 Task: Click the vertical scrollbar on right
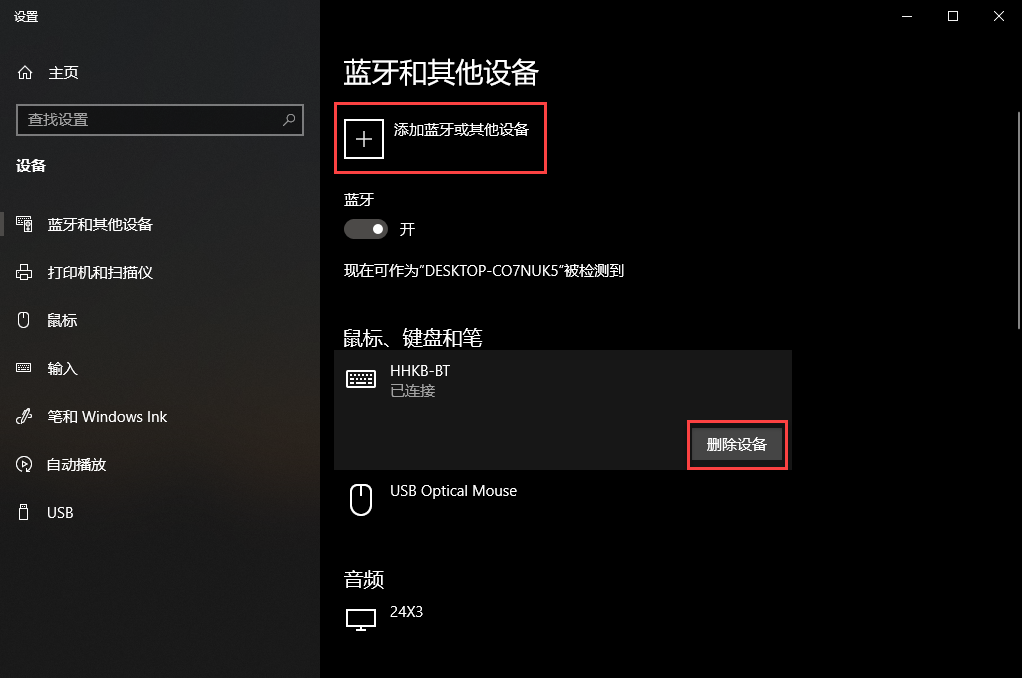click(x=1019, y=220)
